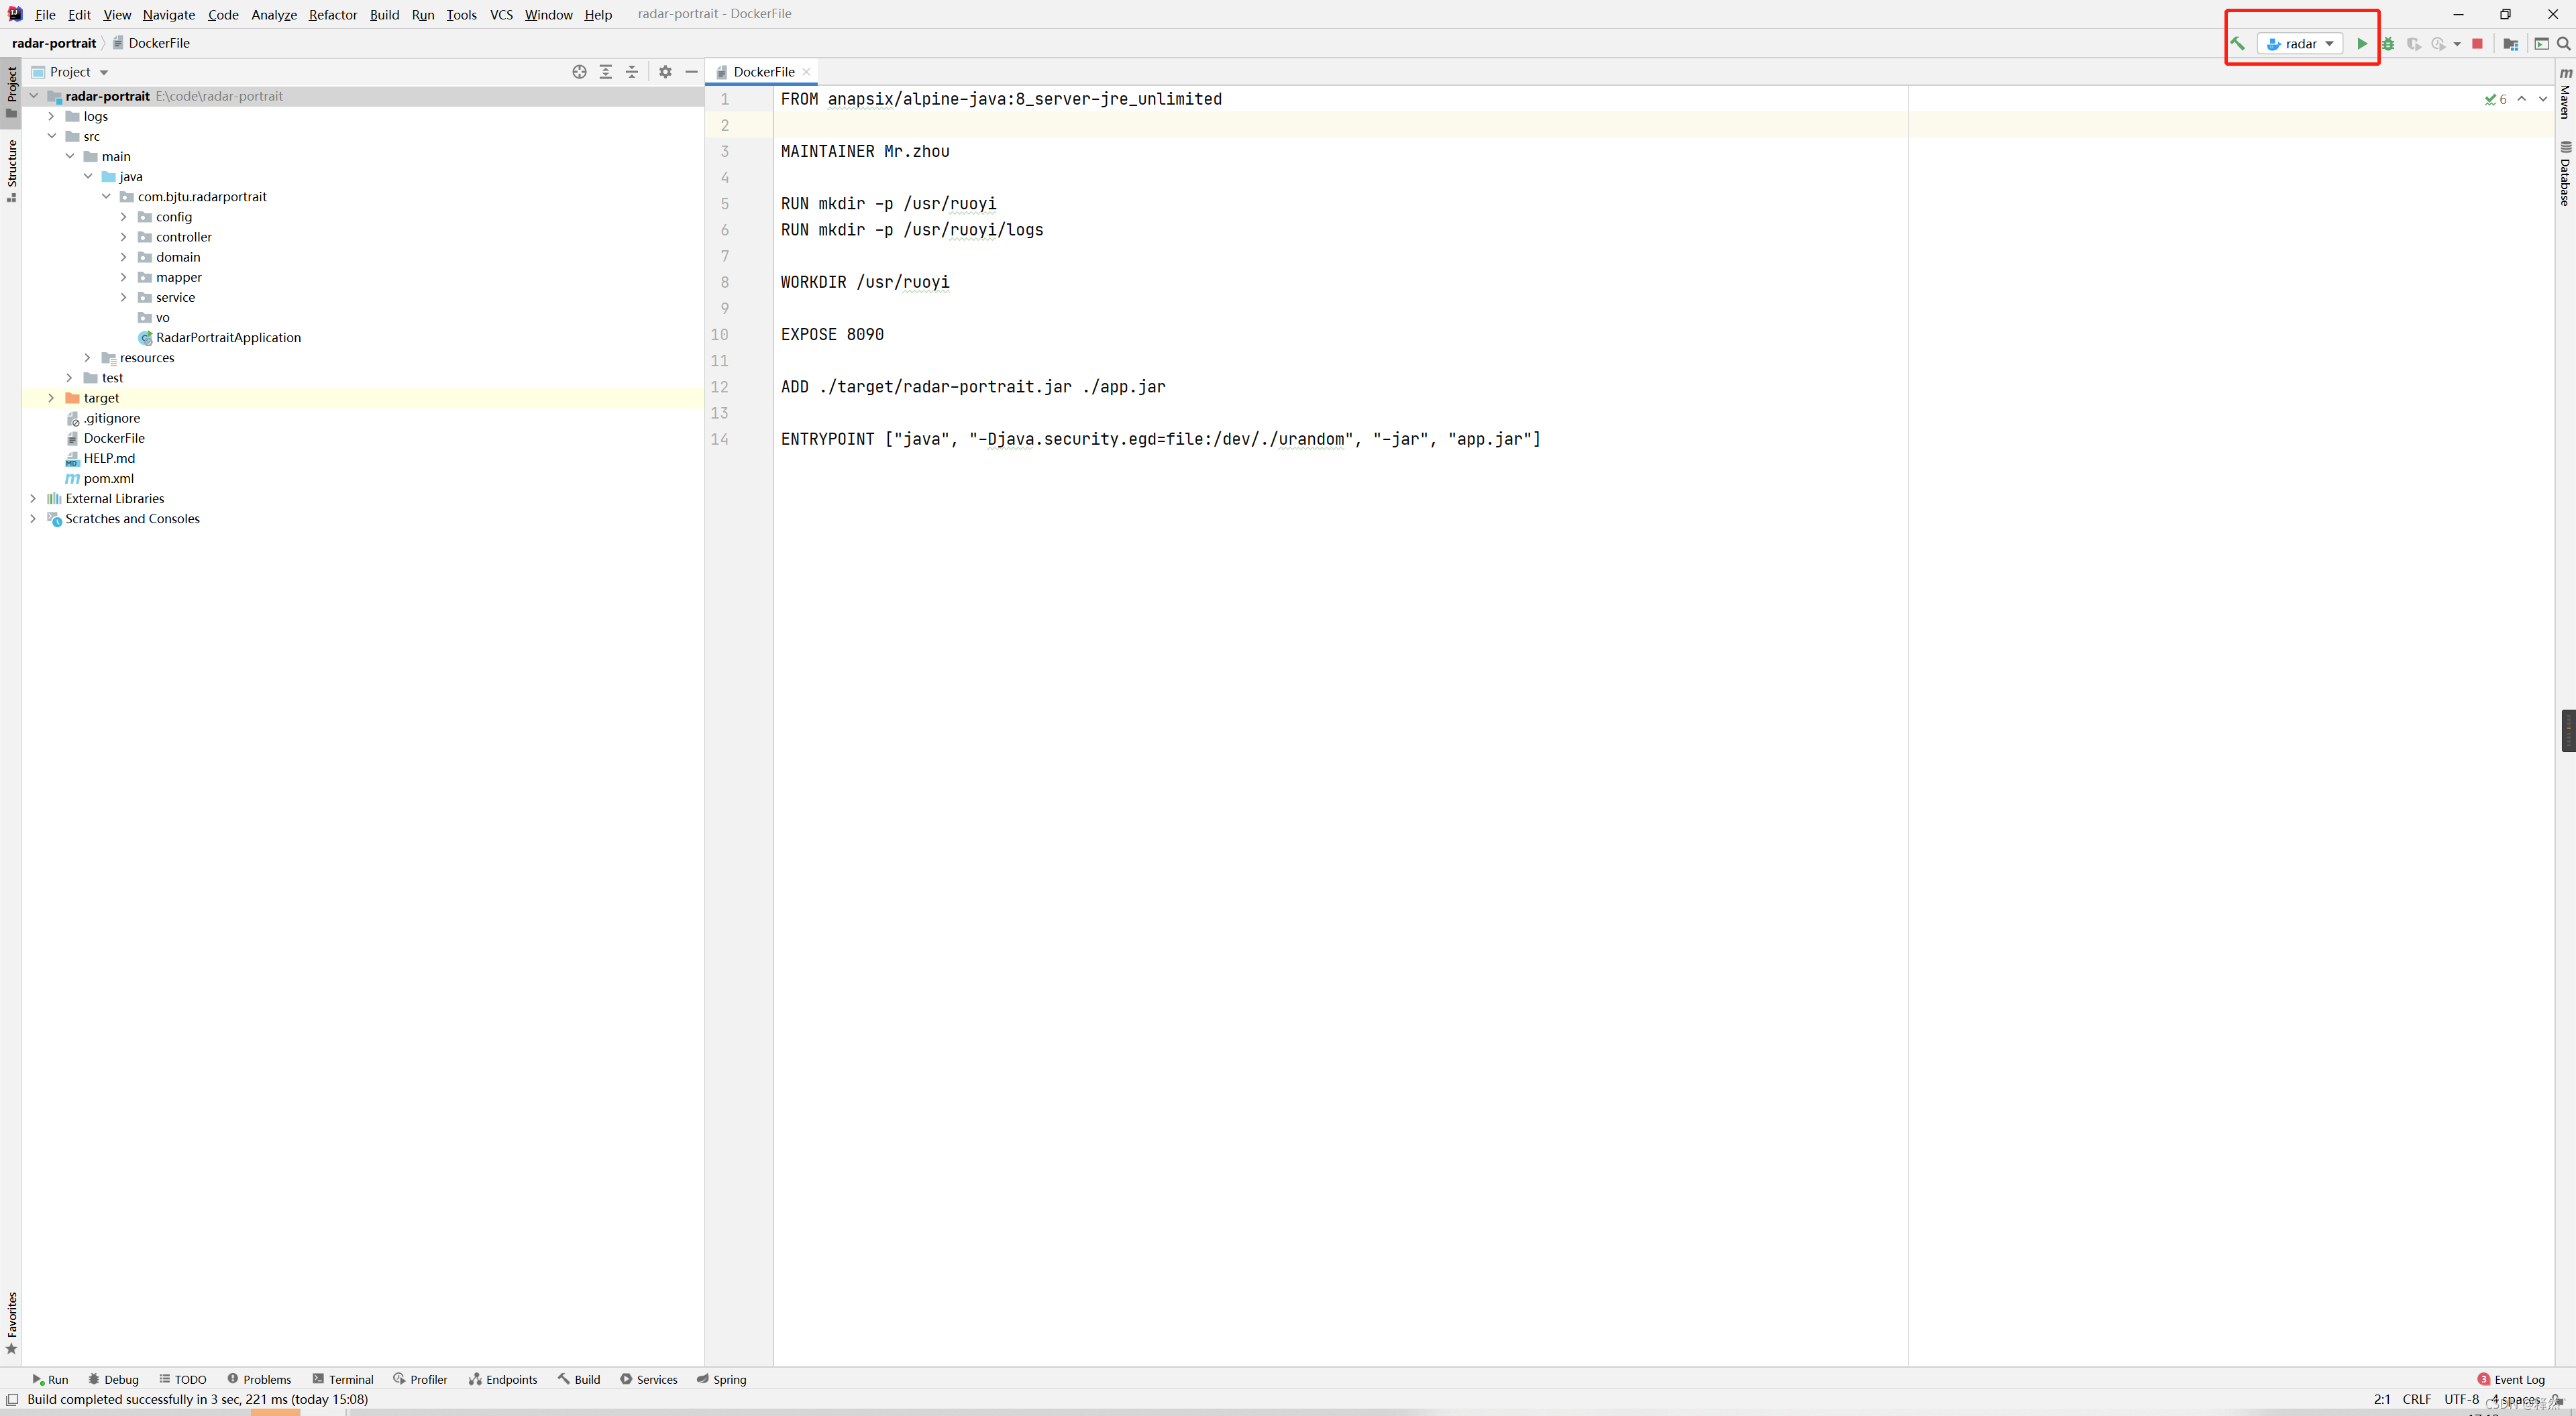2576x1416 pixels.
Task: Click radar-portrait in the breadcrumb bar
Action: (54, 43)
